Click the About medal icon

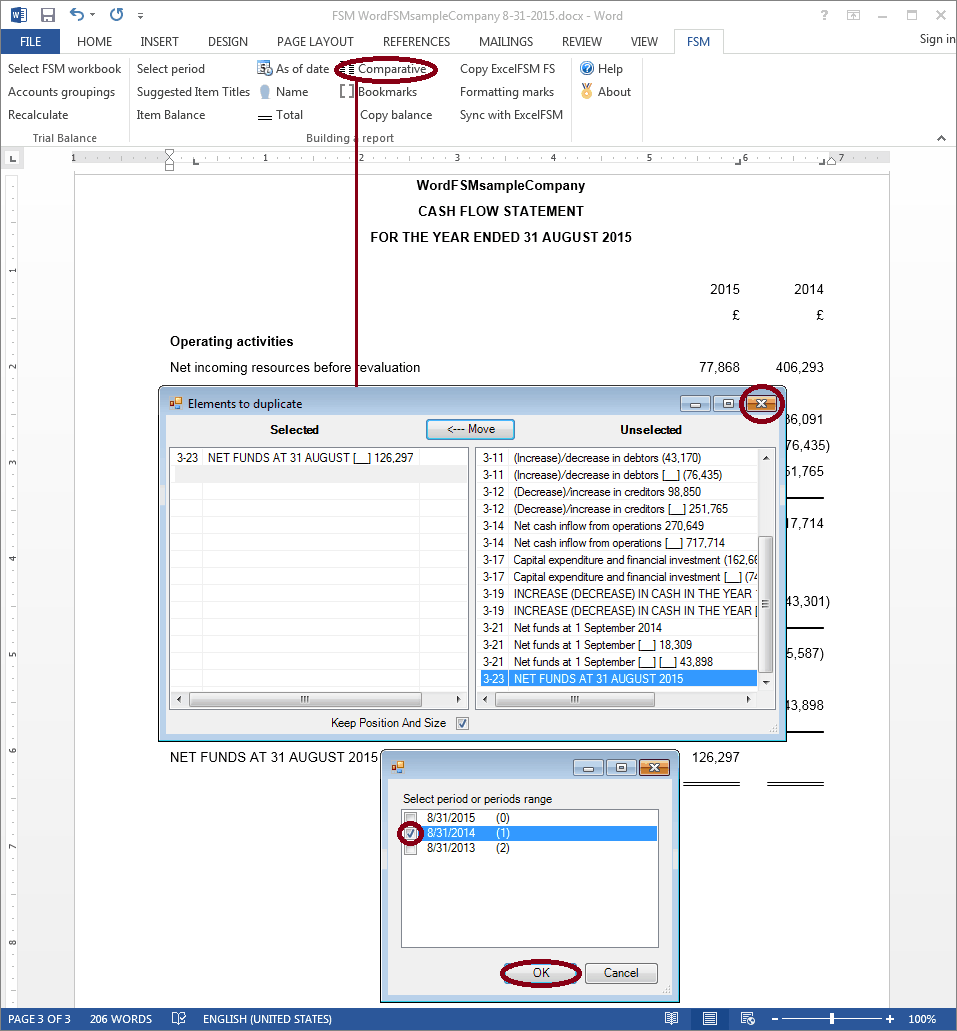click(587, 91)
